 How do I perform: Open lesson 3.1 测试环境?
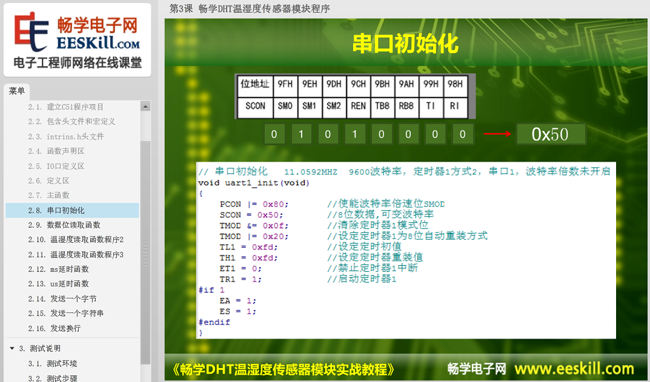click(x=53, y=363)
